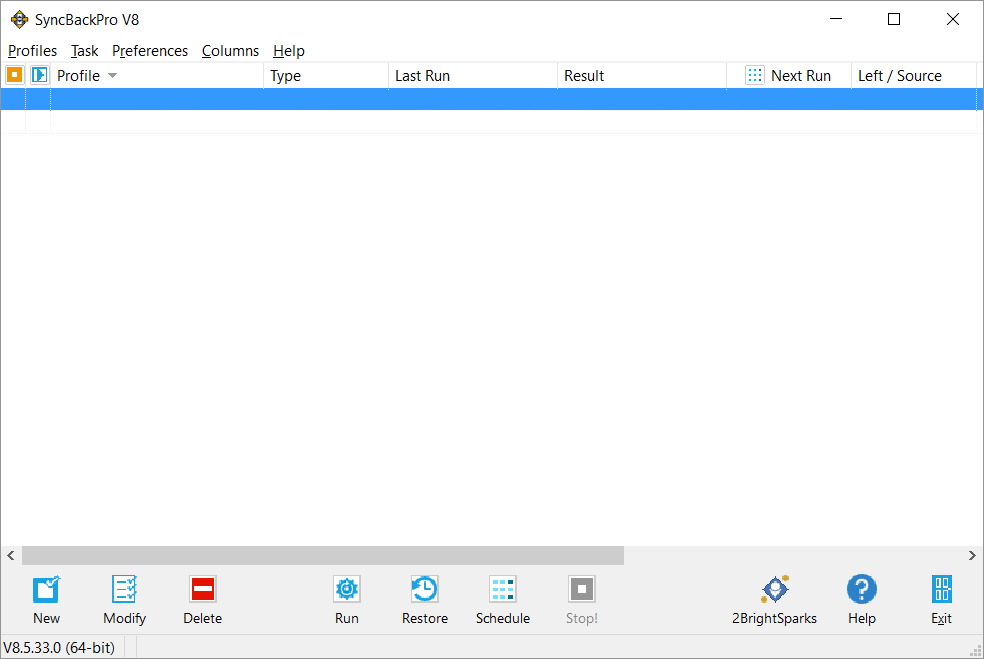This screenshot has width=984, height=659.
Task: Click the New profile icon
Action: [x=46, y=589]
